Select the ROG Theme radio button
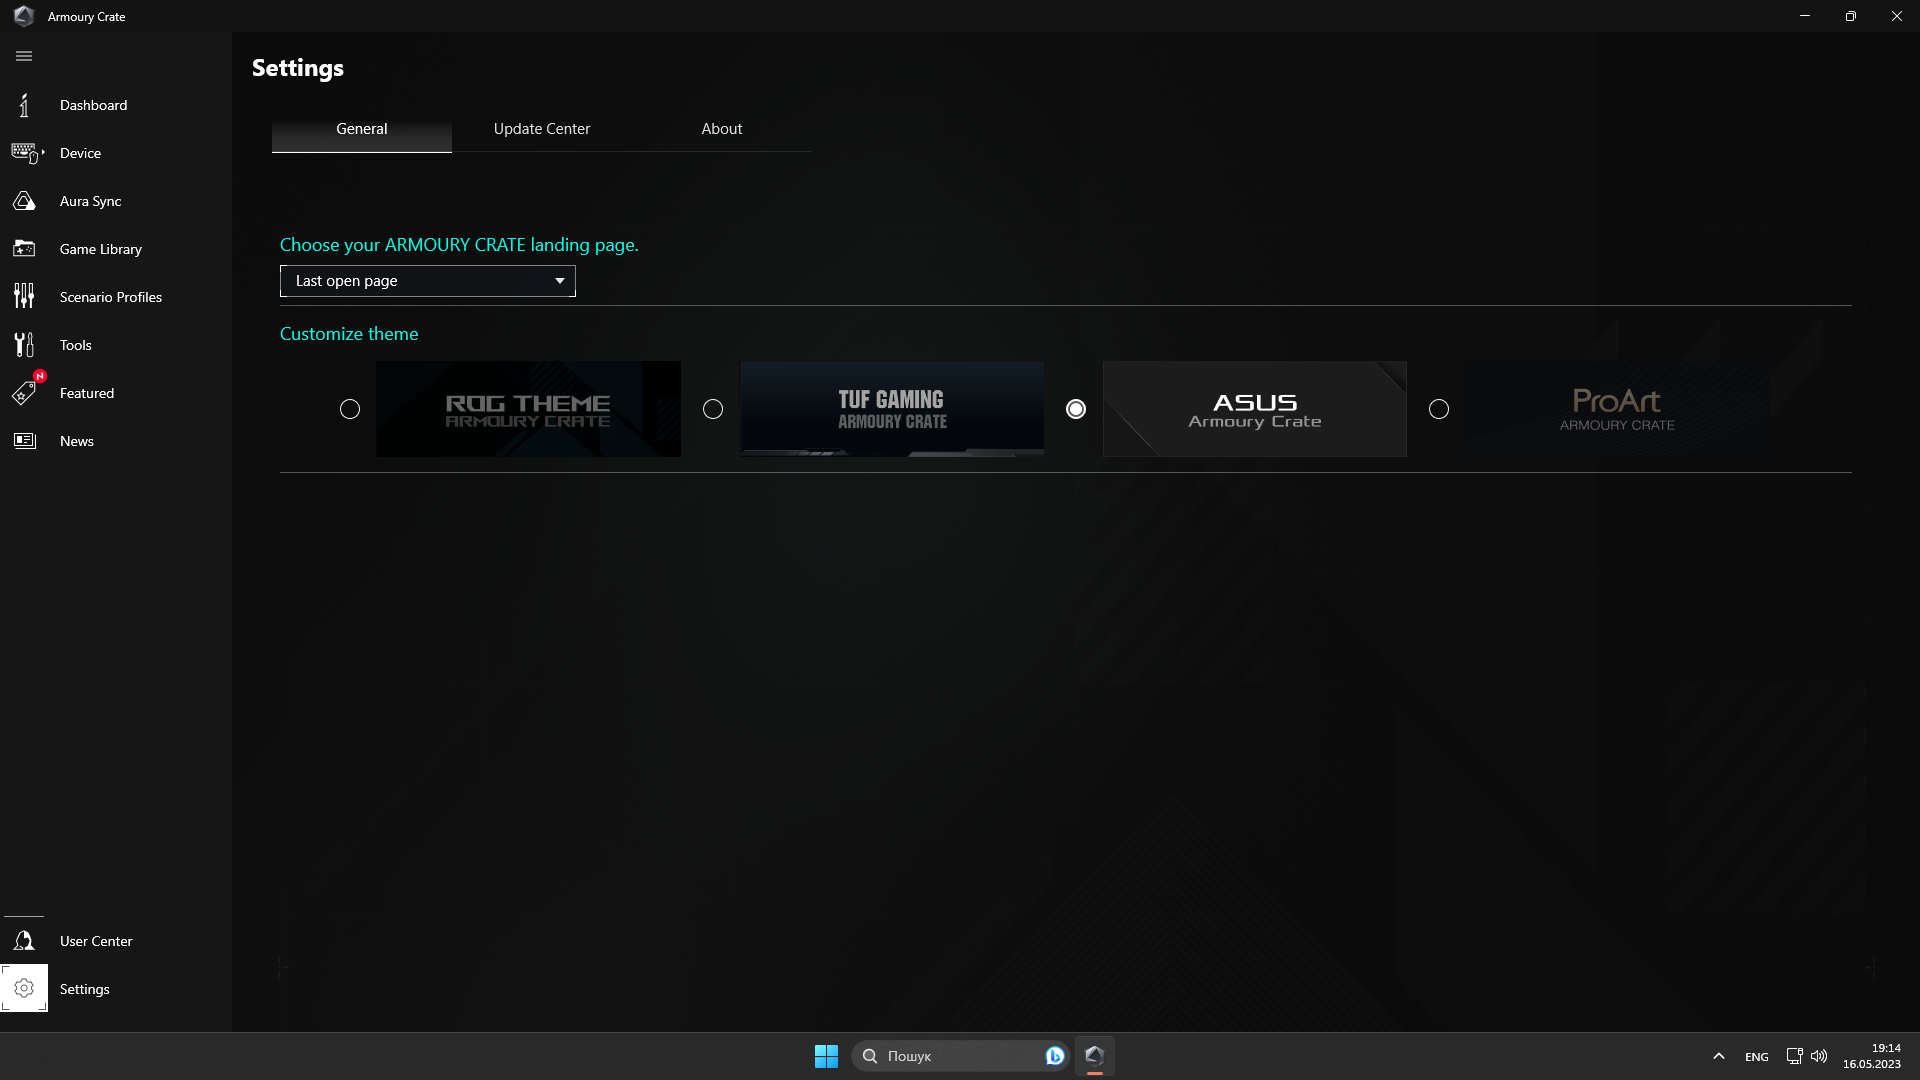 point(349,409)
